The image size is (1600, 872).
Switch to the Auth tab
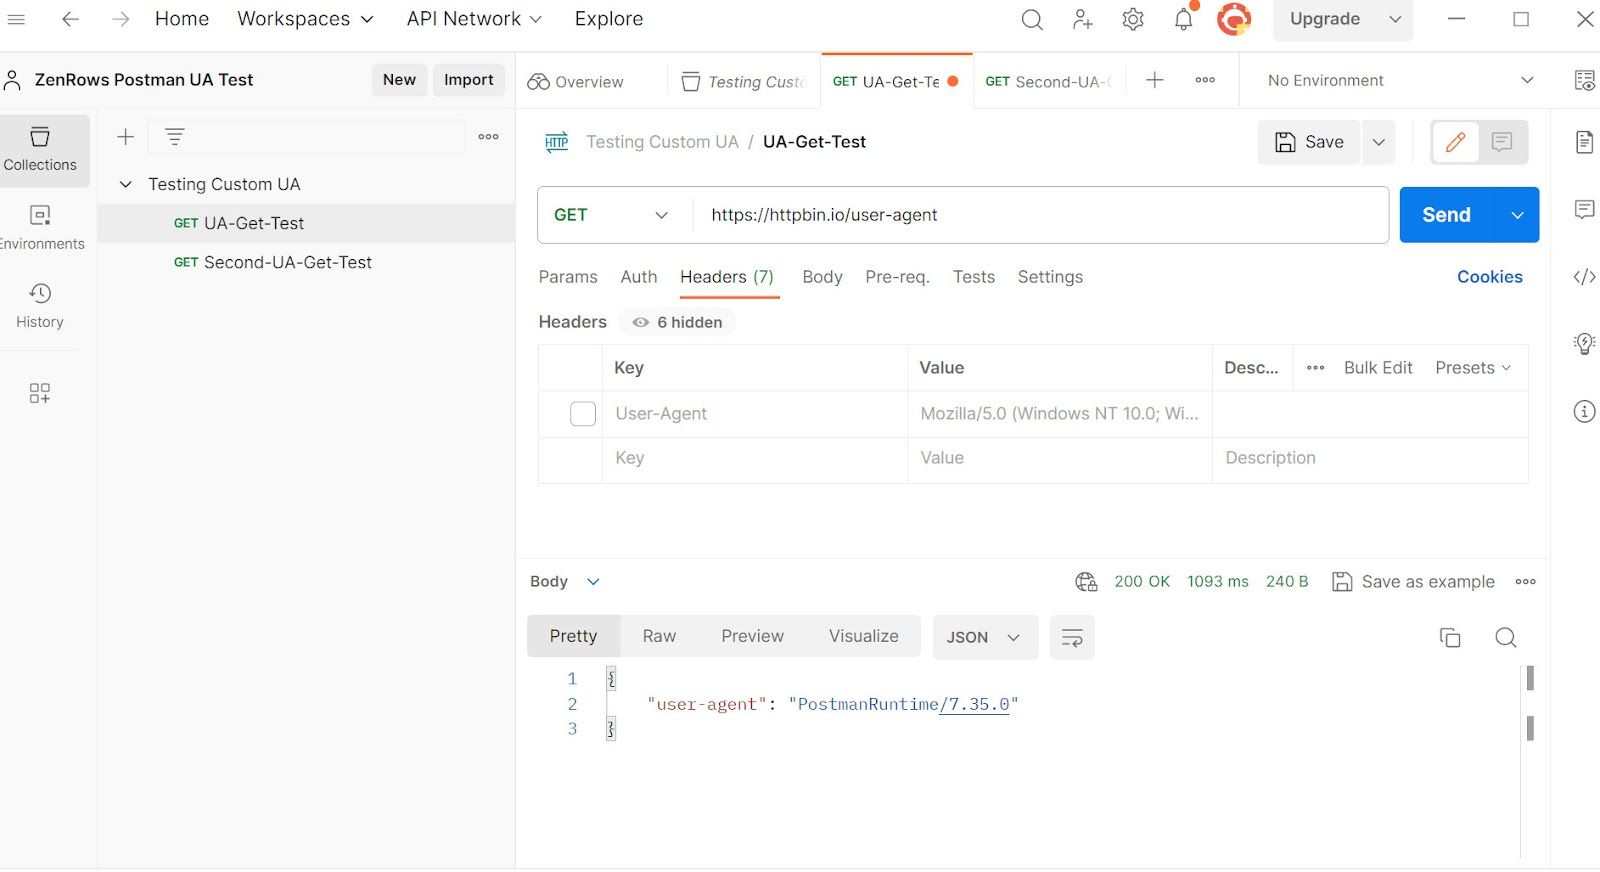pos(639,277)
